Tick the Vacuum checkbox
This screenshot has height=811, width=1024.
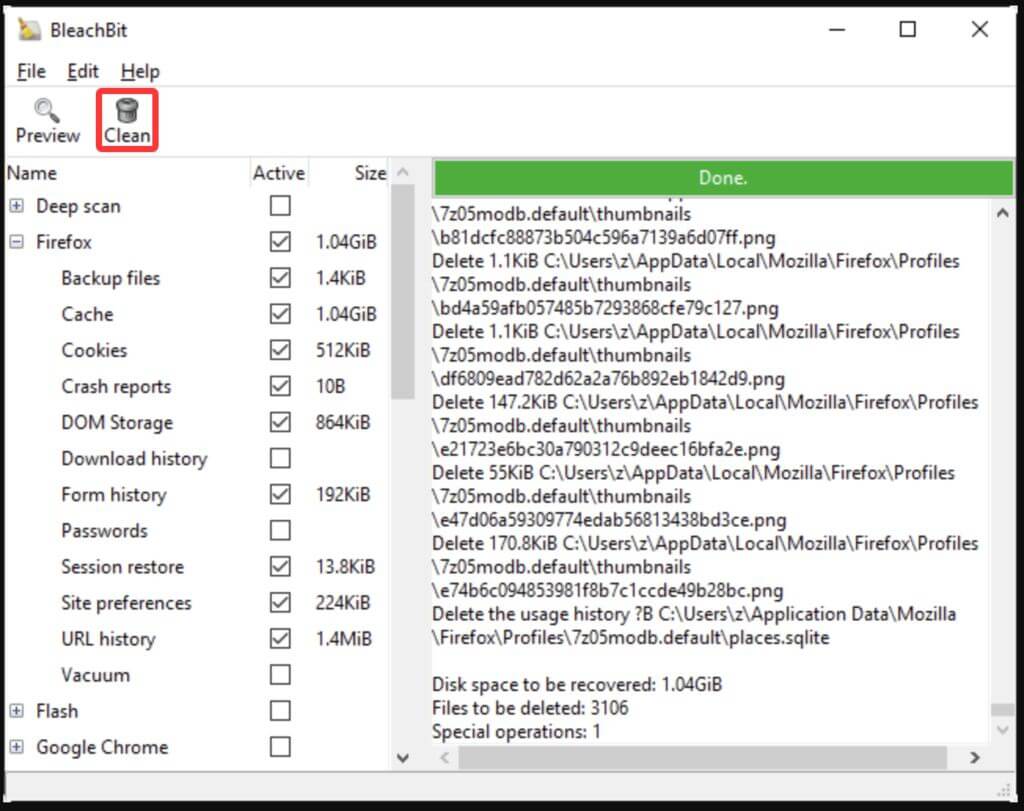[281, 674]
